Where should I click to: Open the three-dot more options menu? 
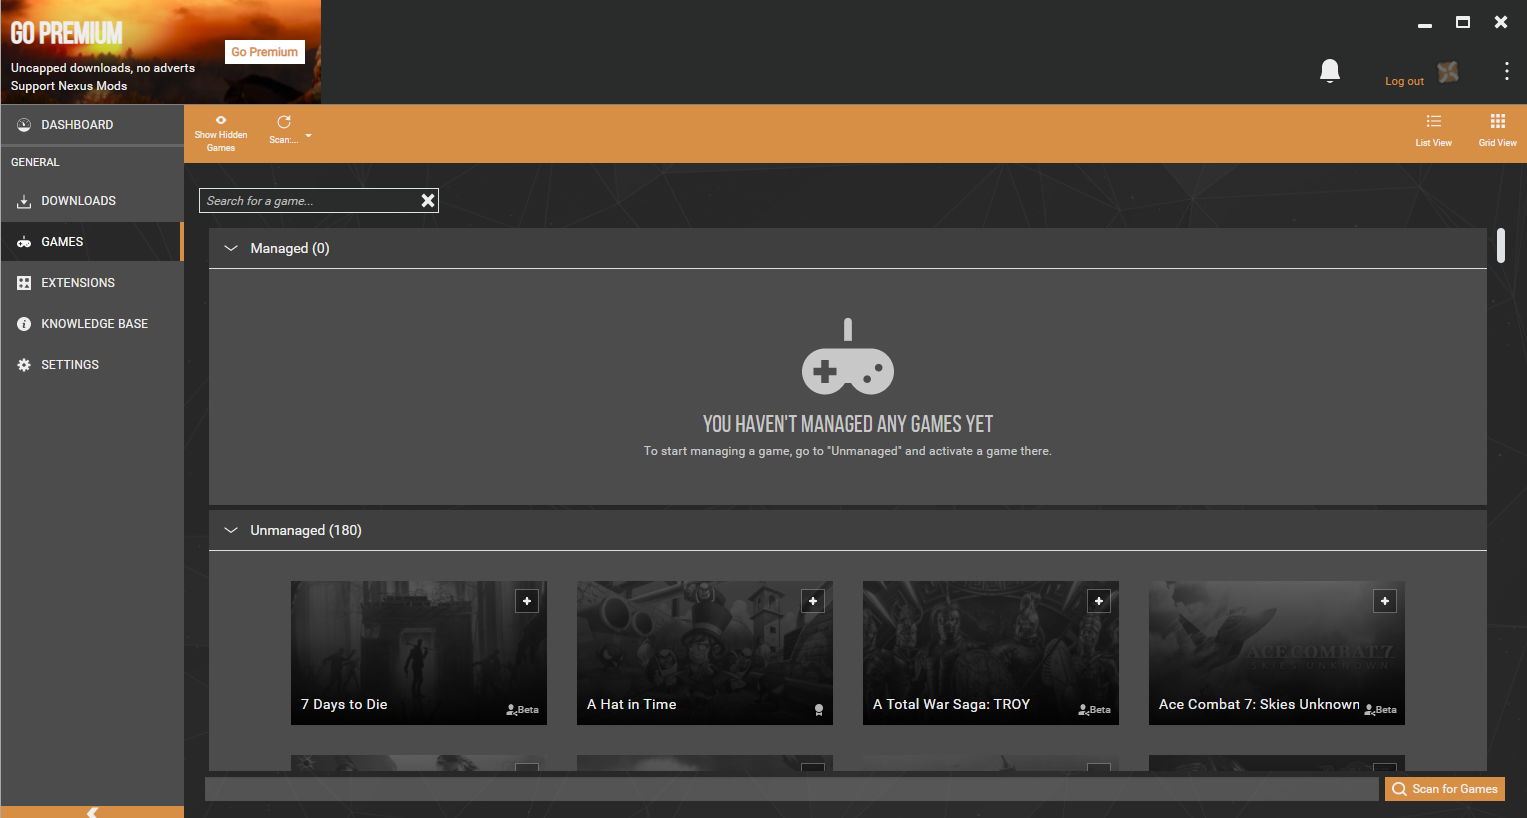pyautogui.click(x=1506, y=71)
